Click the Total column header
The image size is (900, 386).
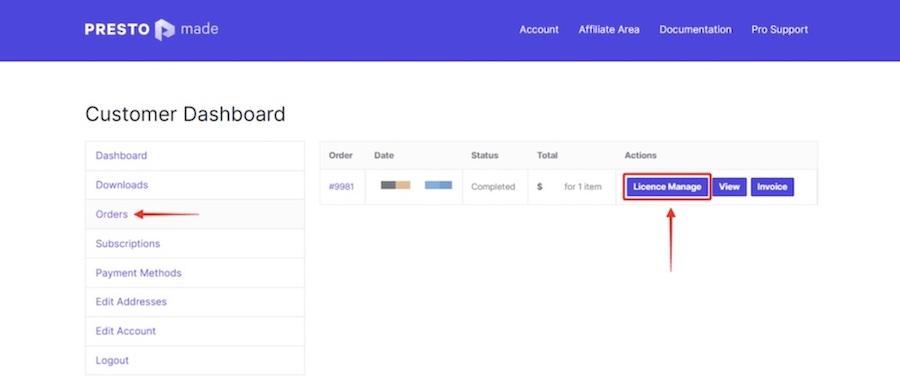click(547, 156)
